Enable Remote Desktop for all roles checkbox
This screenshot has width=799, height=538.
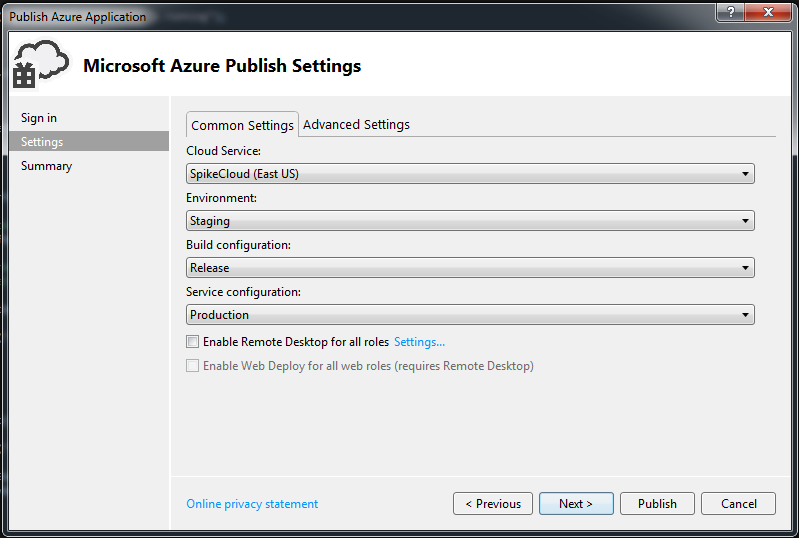[x=192, y=342]
